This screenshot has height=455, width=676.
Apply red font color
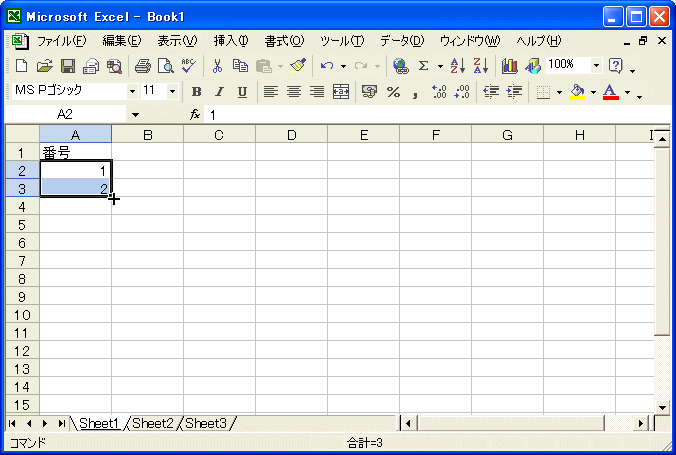pyautogui.click(x=610, y=92)
